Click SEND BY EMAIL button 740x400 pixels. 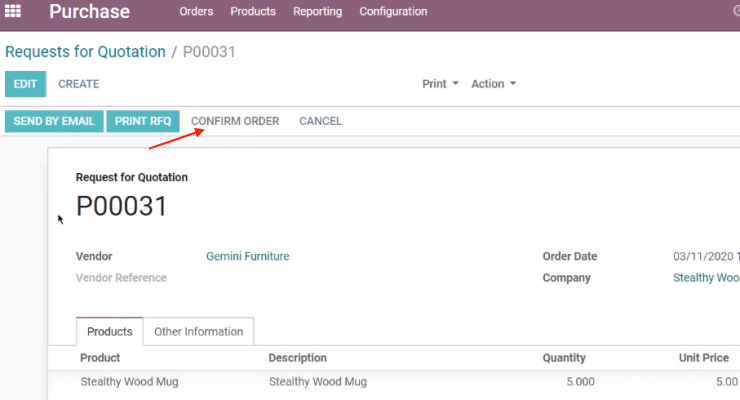click(x=54, y=121)
